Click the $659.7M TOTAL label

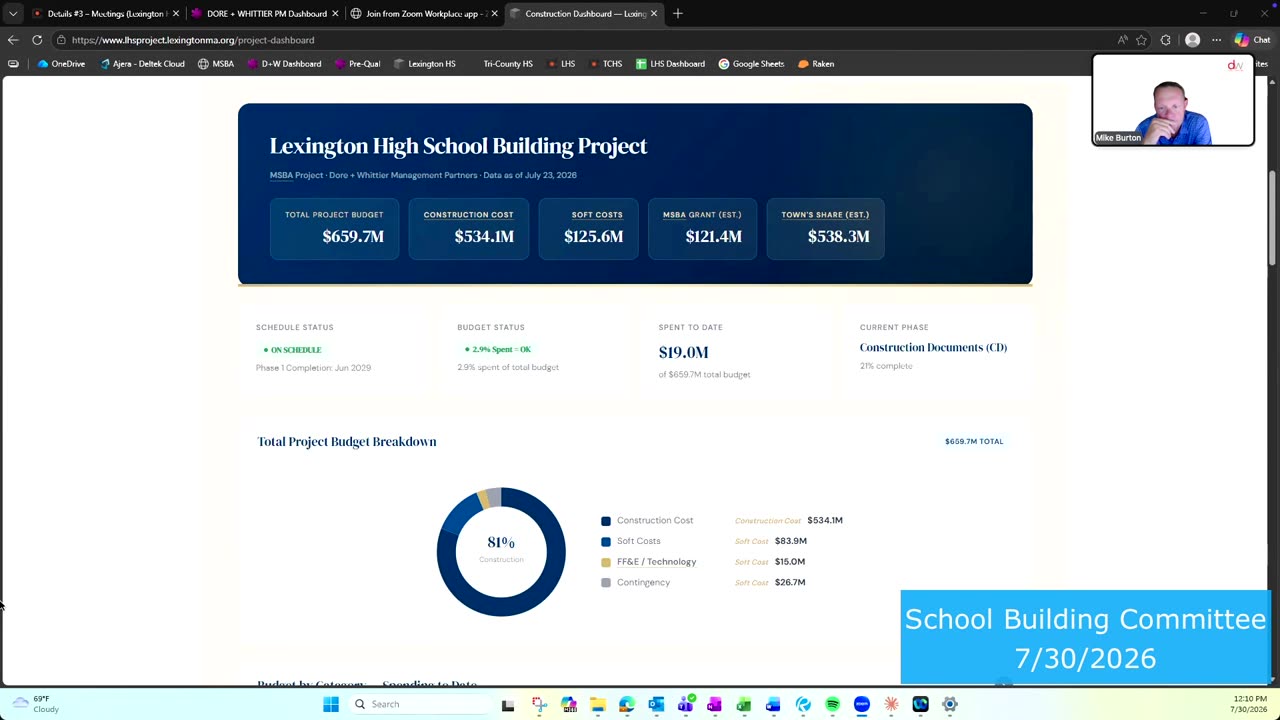point(974,441)
